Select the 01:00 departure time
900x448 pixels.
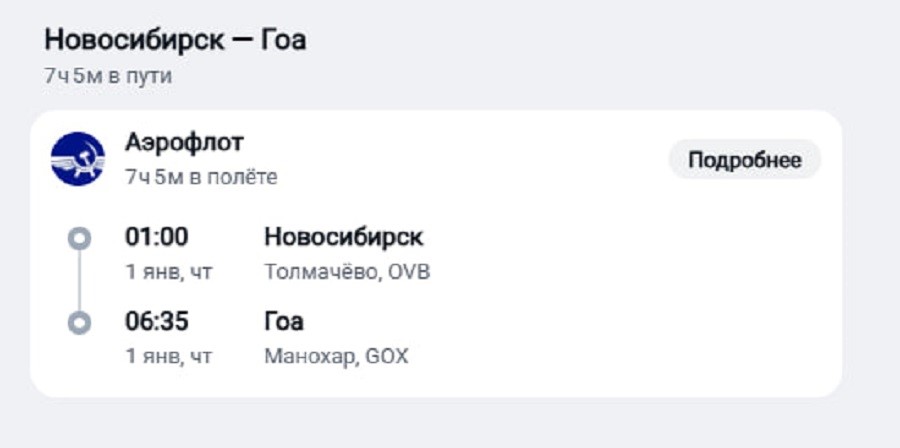click(x=156, y=237)
